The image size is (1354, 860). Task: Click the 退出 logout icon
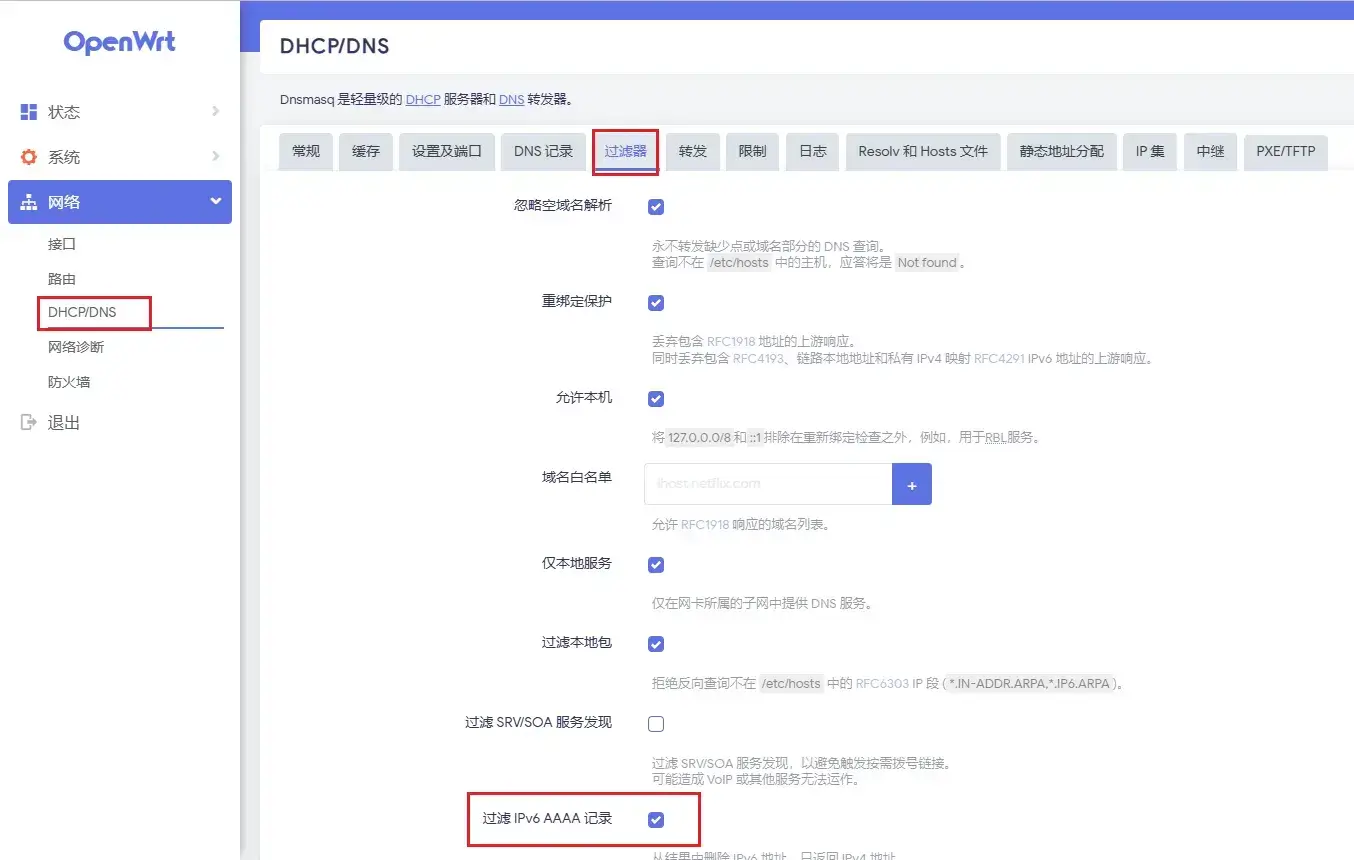tap(29, 423)
